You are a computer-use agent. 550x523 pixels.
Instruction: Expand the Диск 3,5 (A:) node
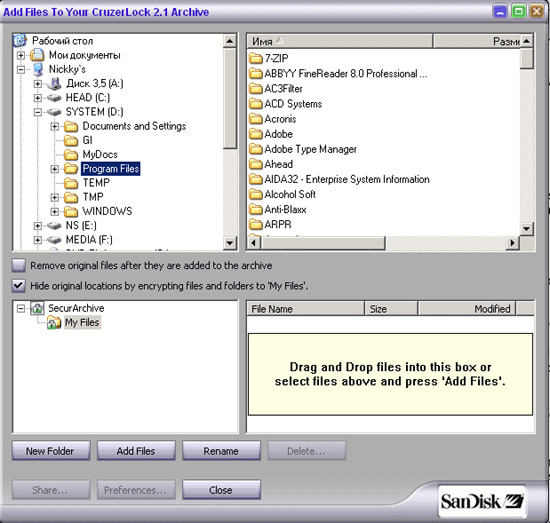(38, 83)
